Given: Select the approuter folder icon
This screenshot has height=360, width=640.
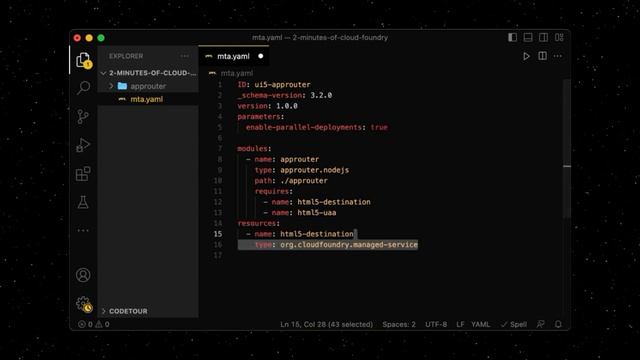Looking at the screenshot, I should [x=122, y=86].
